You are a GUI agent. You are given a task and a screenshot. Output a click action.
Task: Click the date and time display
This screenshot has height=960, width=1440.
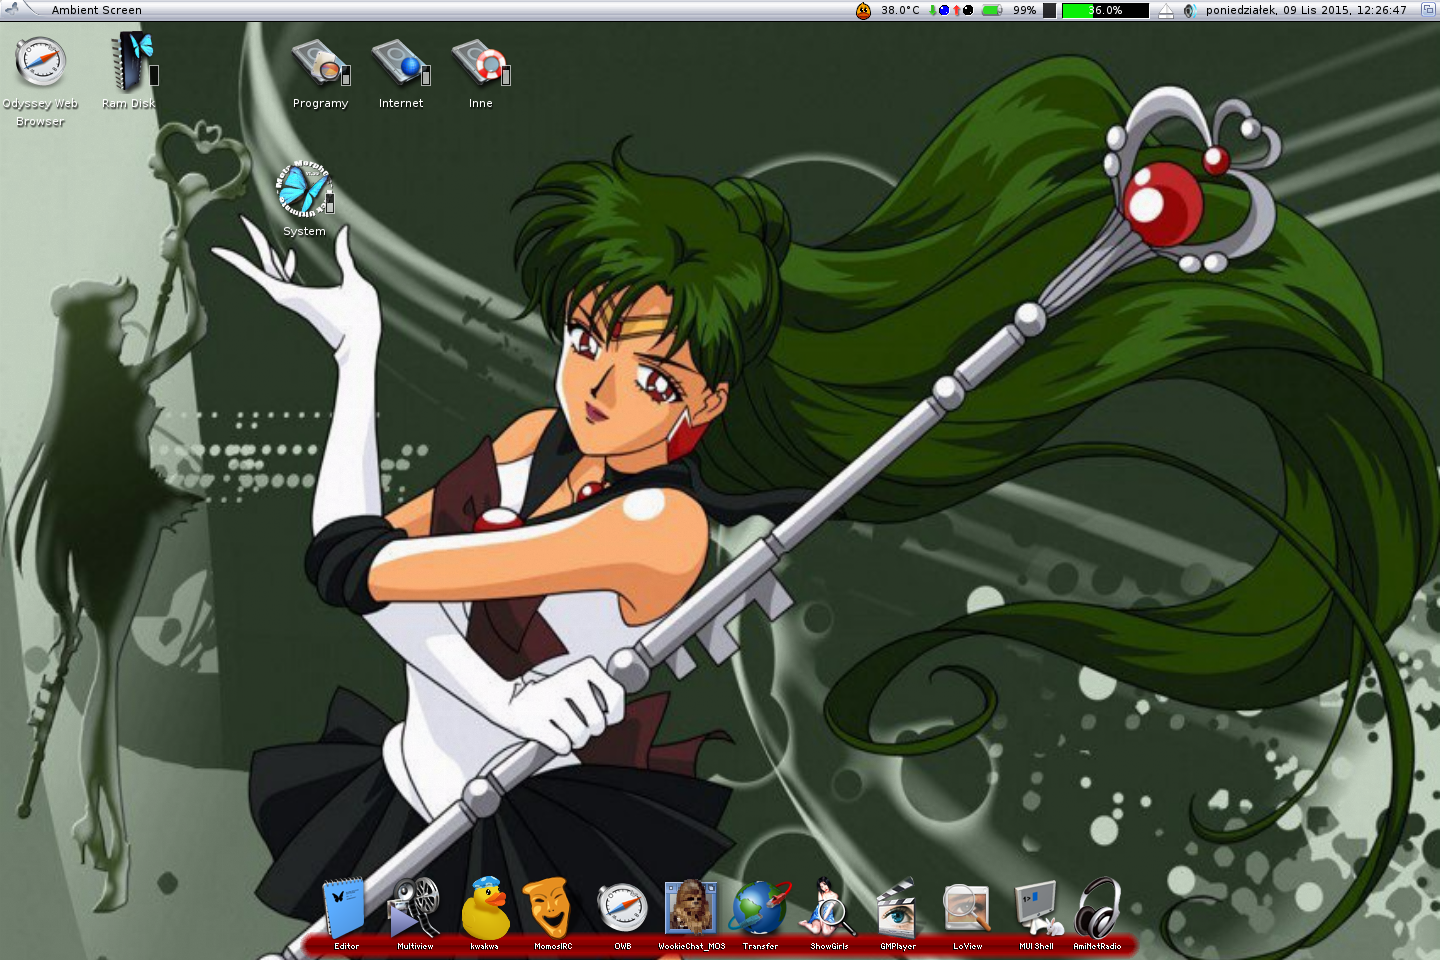(x=1306, y=10)
